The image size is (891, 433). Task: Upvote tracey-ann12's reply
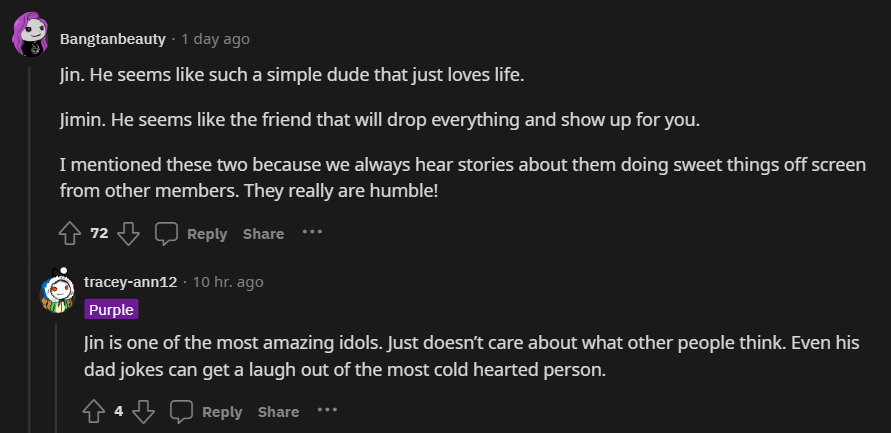click(x=94, y=411)
